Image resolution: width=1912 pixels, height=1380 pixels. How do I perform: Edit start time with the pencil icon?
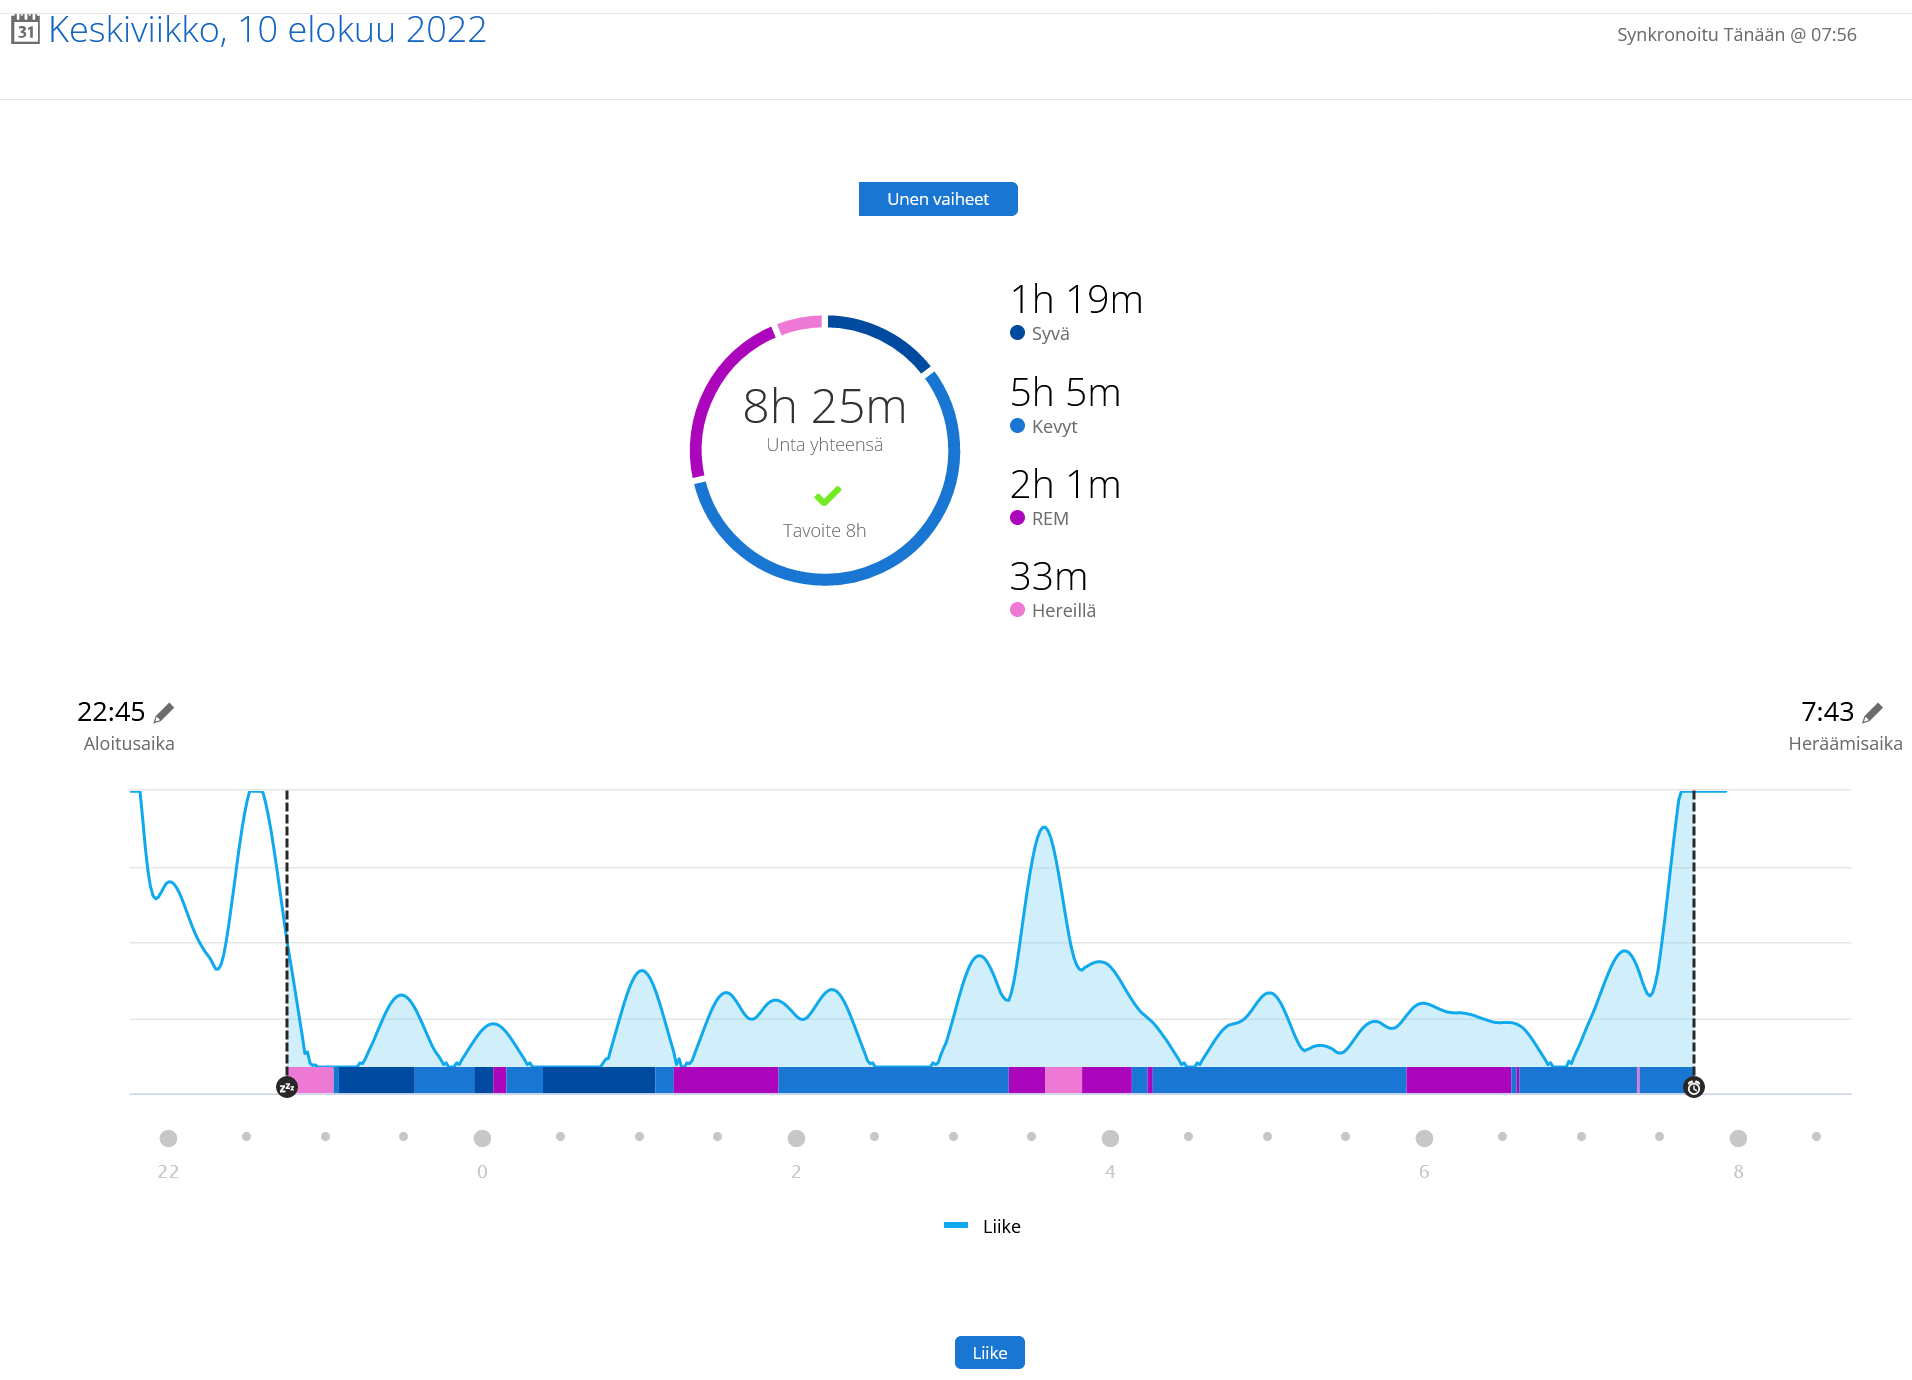[164, 713]
